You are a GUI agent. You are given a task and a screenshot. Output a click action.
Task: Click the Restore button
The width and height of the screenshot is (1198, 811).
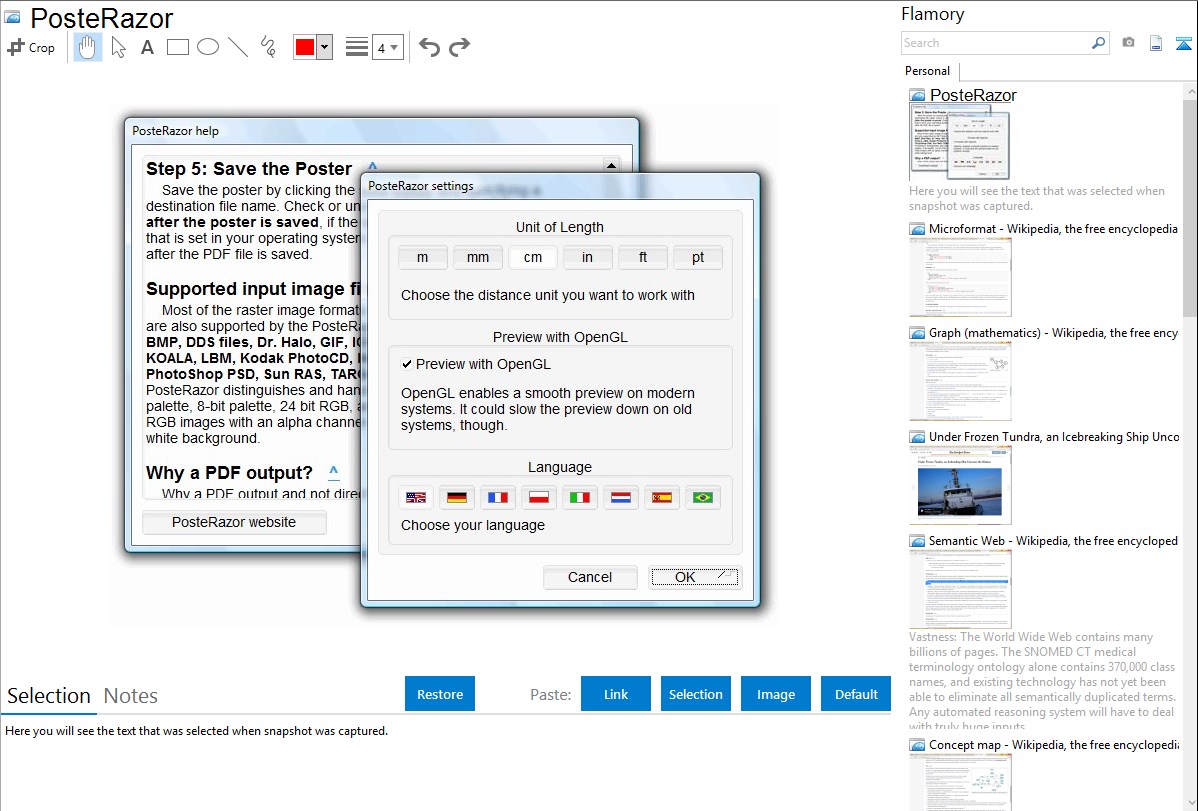[x=440, y=694]
